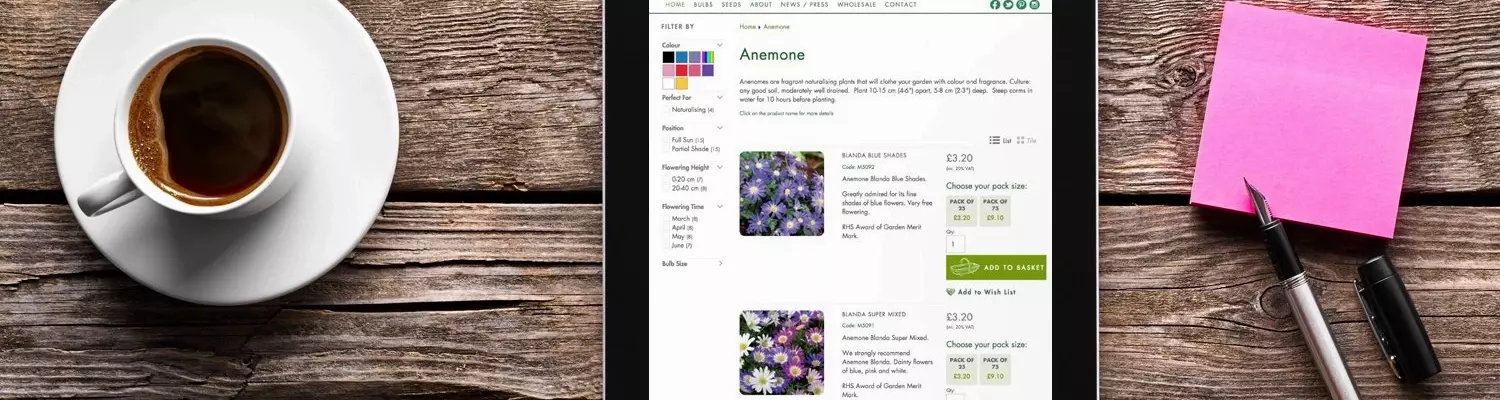Click the code M5092 text
The height and width of the screenshot is (400, 1500).
click(858, 166)
